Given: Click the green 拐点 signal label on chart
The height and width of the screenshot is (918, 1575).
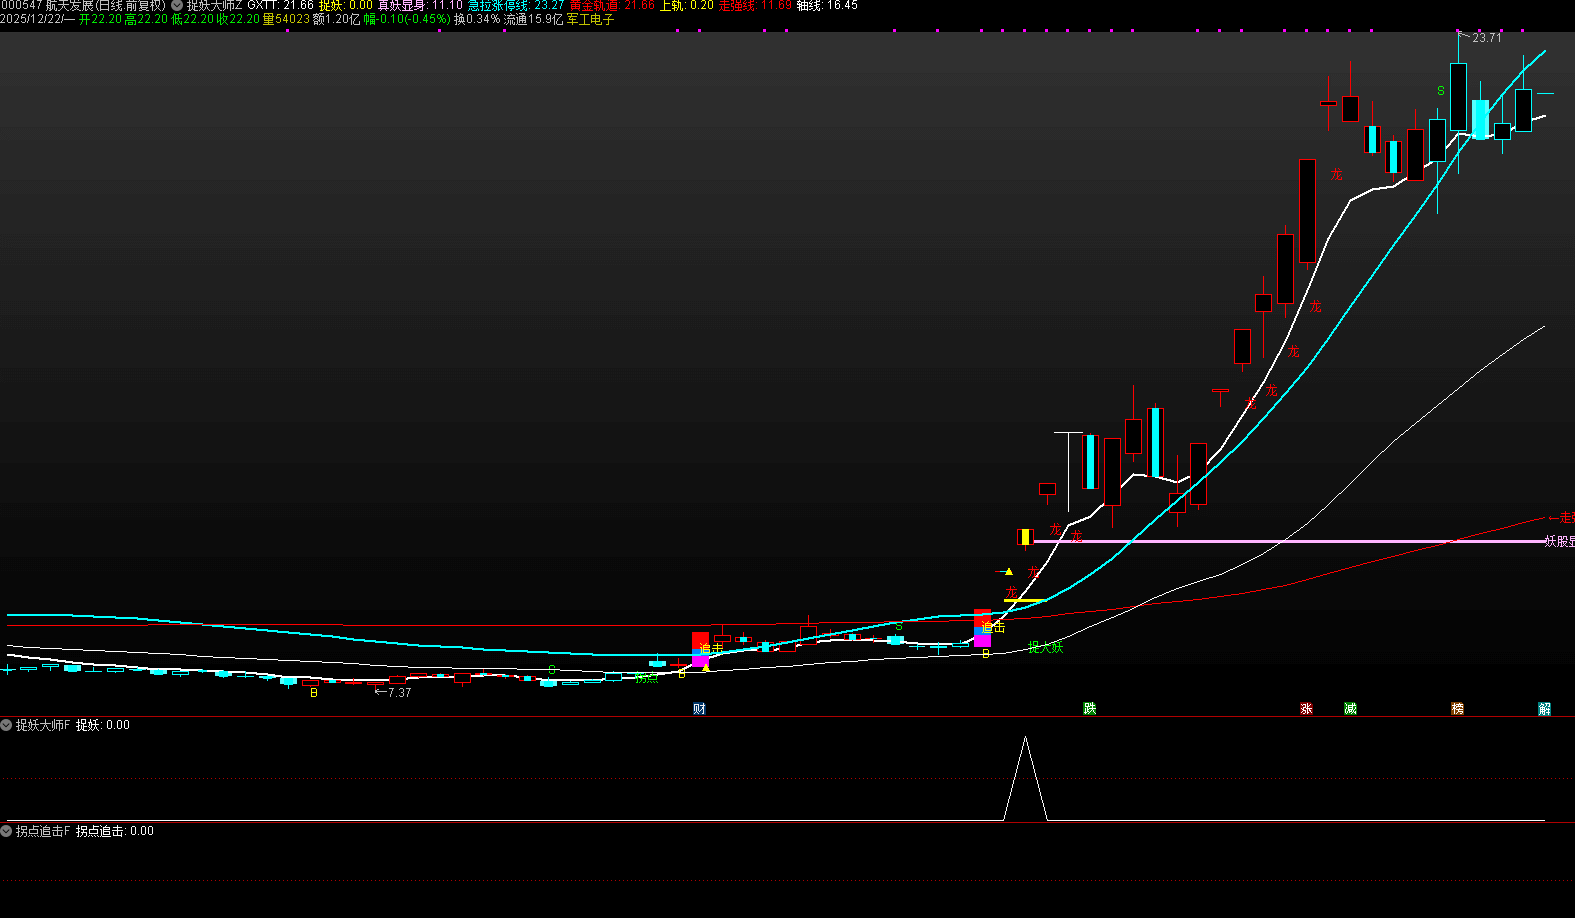Looking at the screenshot, I should pos(647,678).
